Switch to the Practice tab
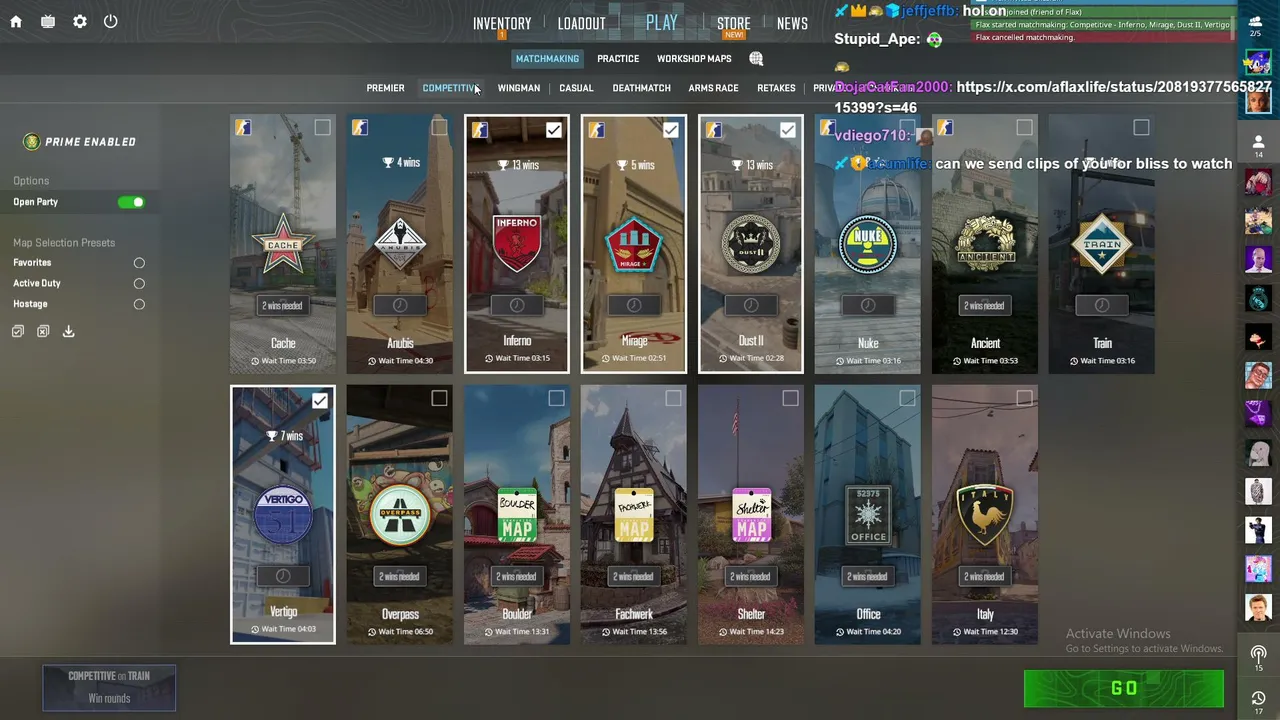The width and height of the screenshot is (1280, 720). pyautogui.click(x=618, y=59)
